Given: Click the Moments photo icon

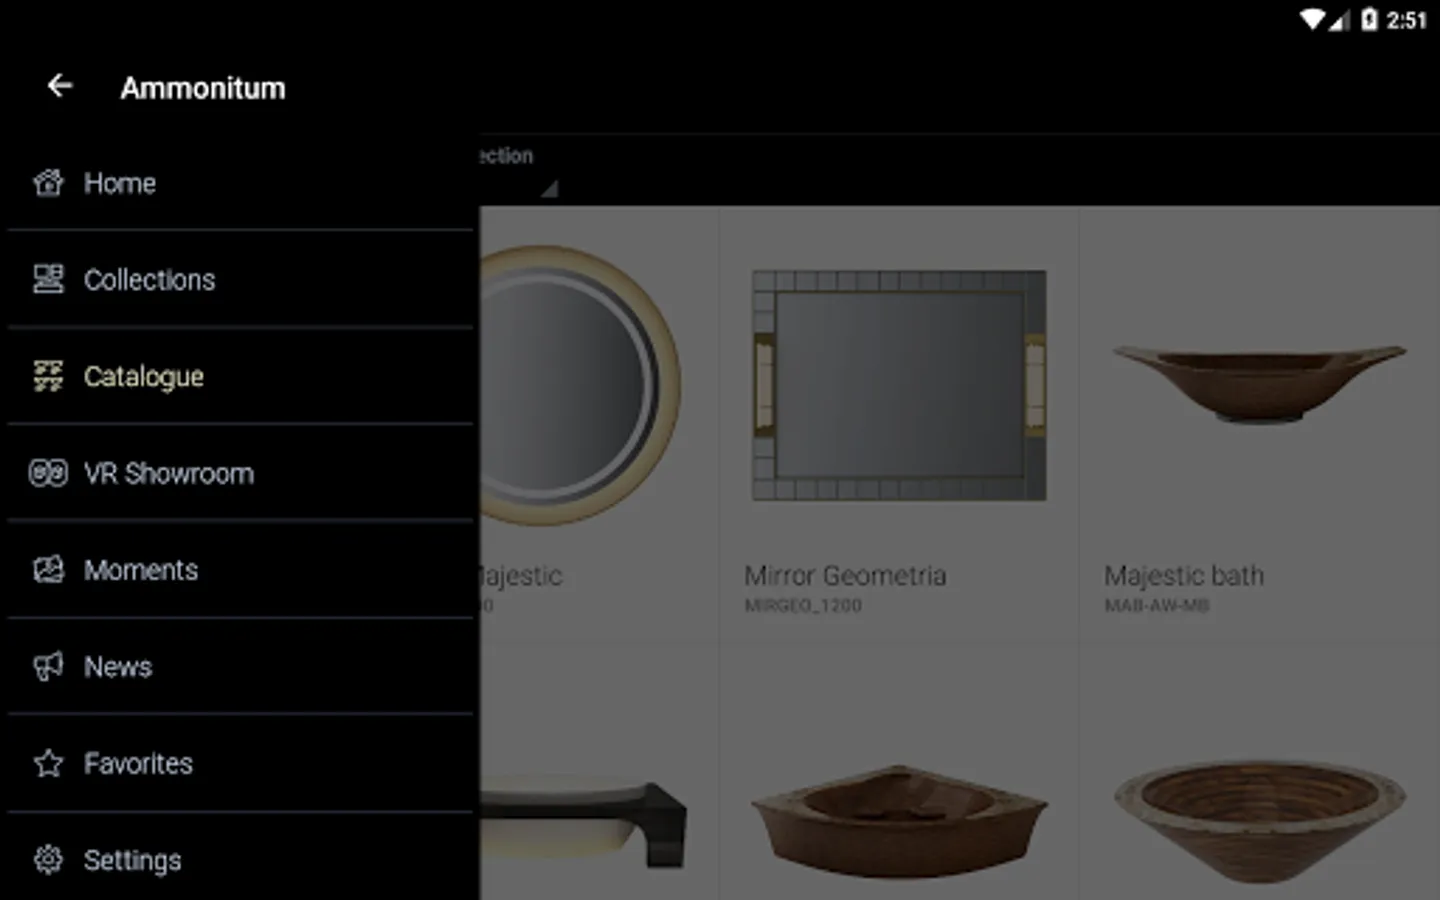Looking at the screenshot, I should coord(48,570).
